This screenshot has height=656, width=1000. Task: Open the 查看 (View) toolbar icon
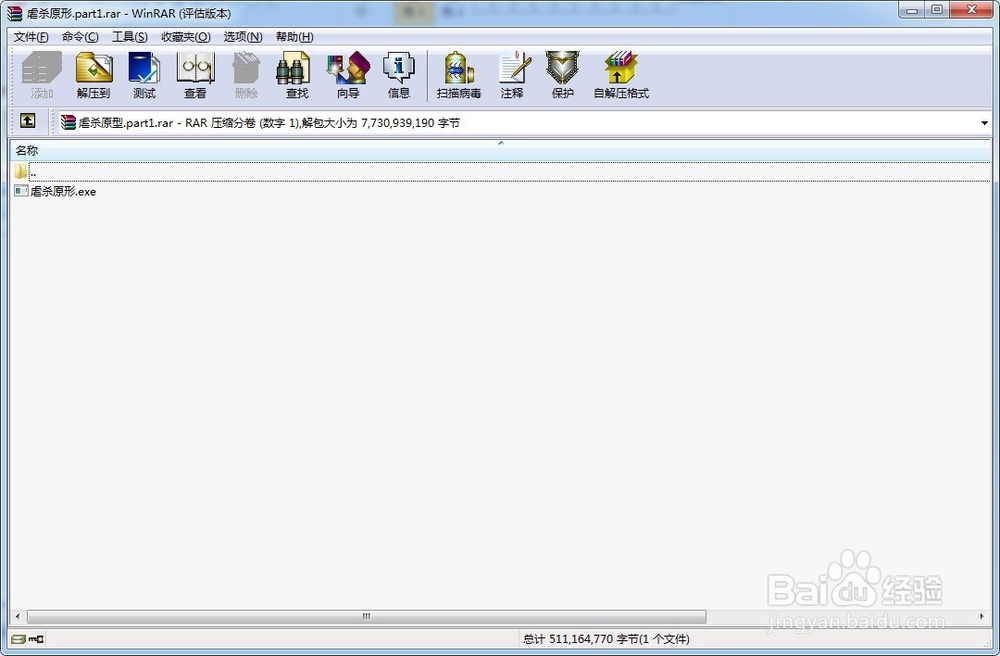pyautogui.click(x=195, y=75)
